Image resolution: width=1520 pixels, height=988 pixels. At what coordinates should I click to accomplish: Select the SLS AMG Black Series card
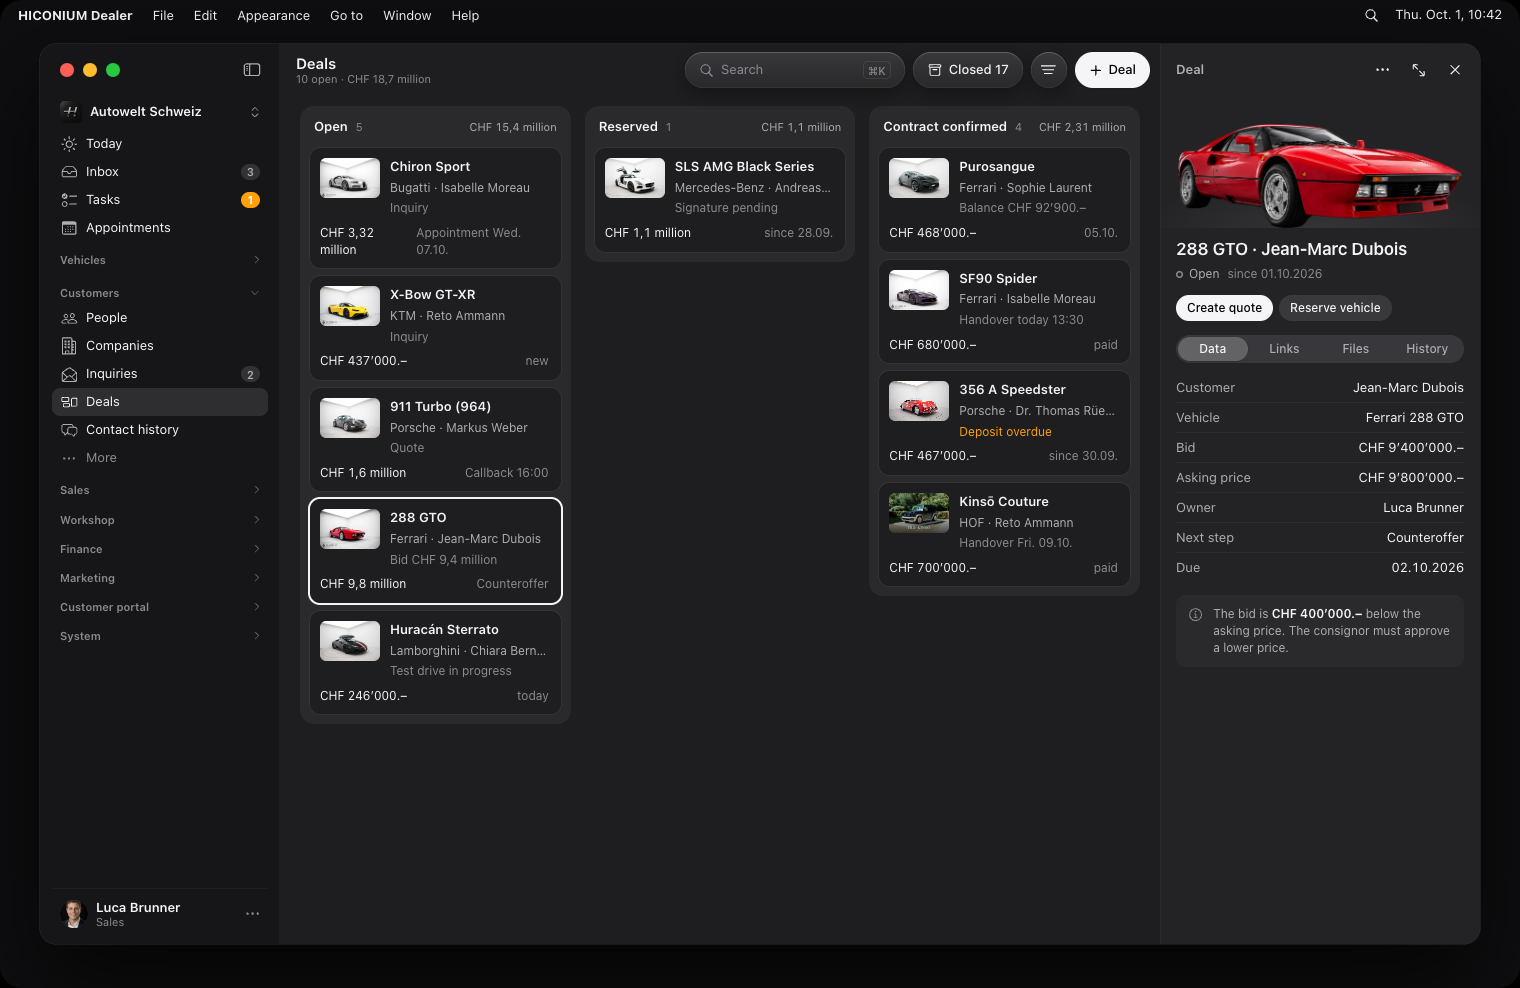coord(720,200)
